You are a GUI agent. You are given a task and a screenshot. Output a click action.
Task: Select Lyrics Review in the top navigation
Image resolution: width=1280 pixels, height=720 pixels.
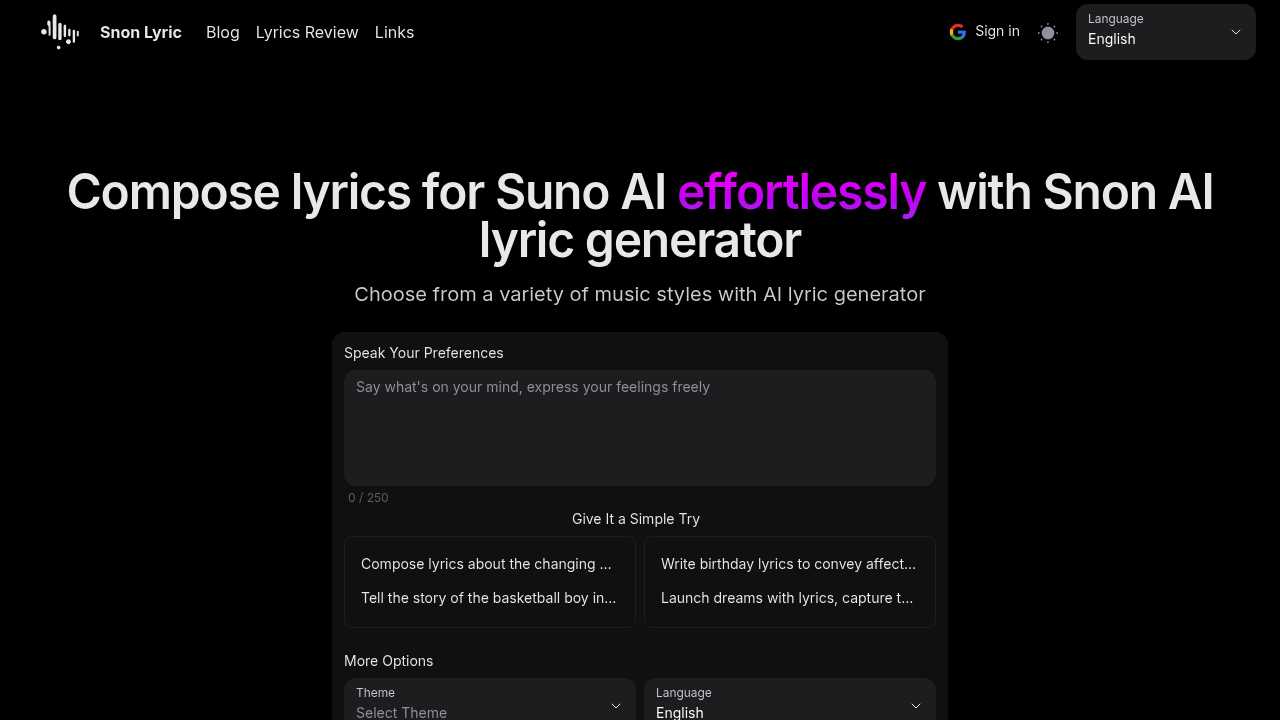pos(307,32)
